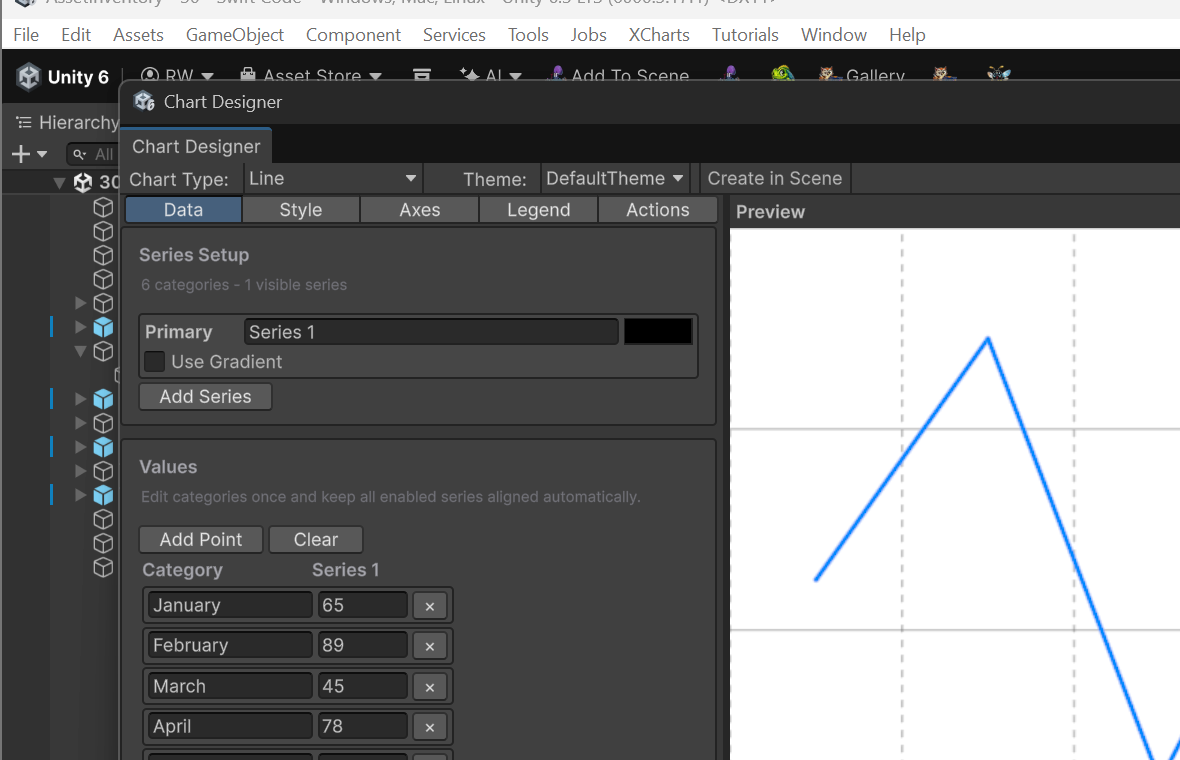Viewport: 1180px width, 760px height.
Task: Switch to the Legend tab
Action: 539,210
